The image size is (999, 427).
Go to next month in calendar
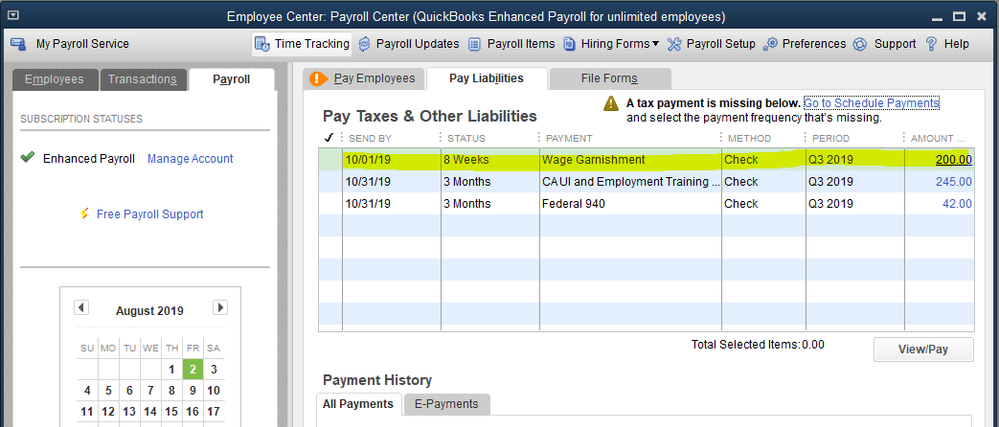pyautogui.click(x=220, y=307)
